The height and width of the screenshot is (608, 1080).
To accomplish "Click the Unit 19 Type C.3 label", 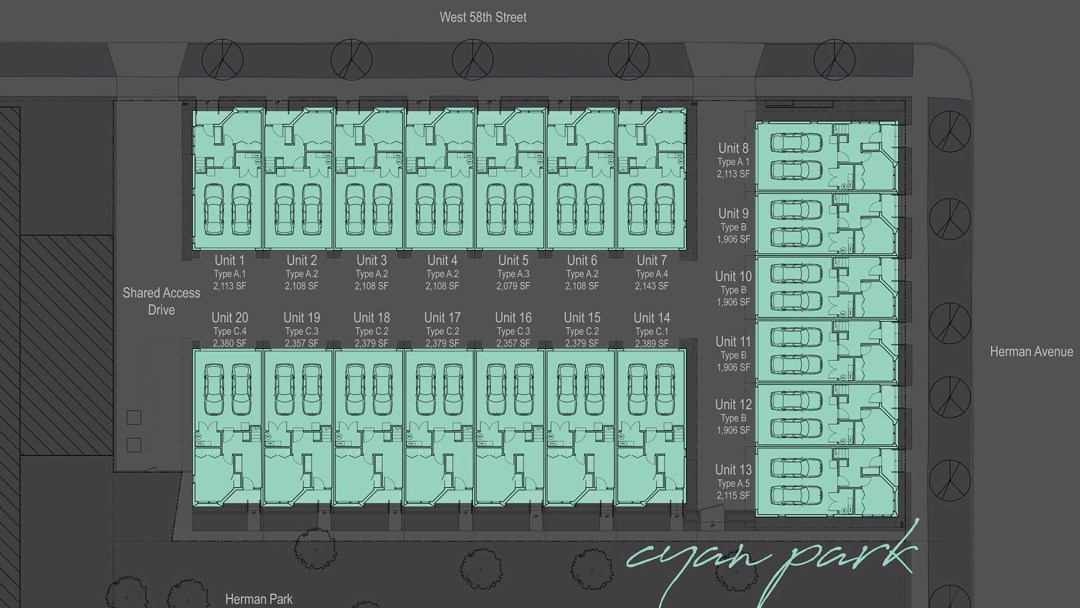I will click(301, 330).
